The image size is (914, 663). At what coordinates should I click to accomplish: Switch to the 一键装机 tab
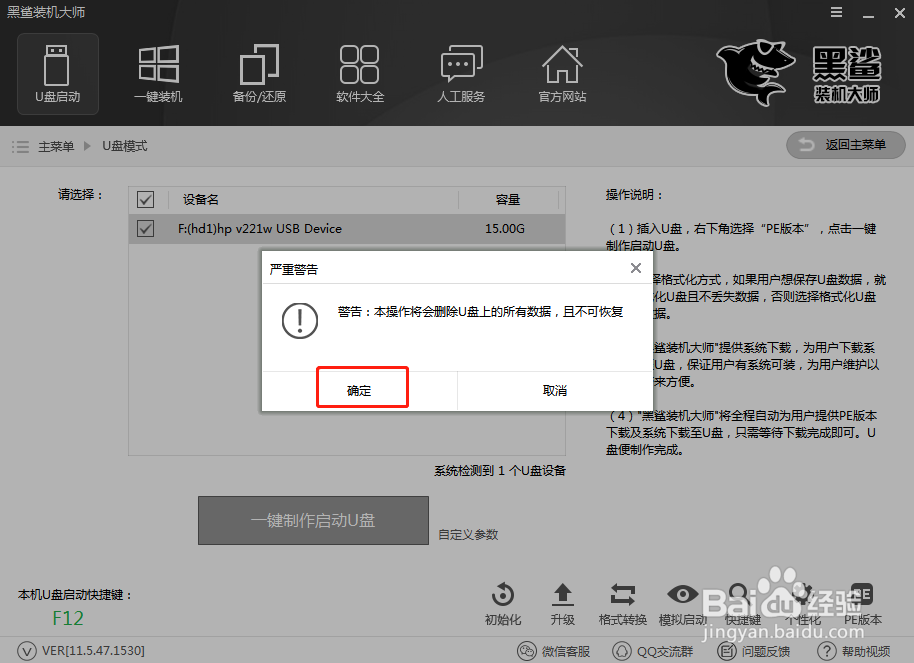158,73
